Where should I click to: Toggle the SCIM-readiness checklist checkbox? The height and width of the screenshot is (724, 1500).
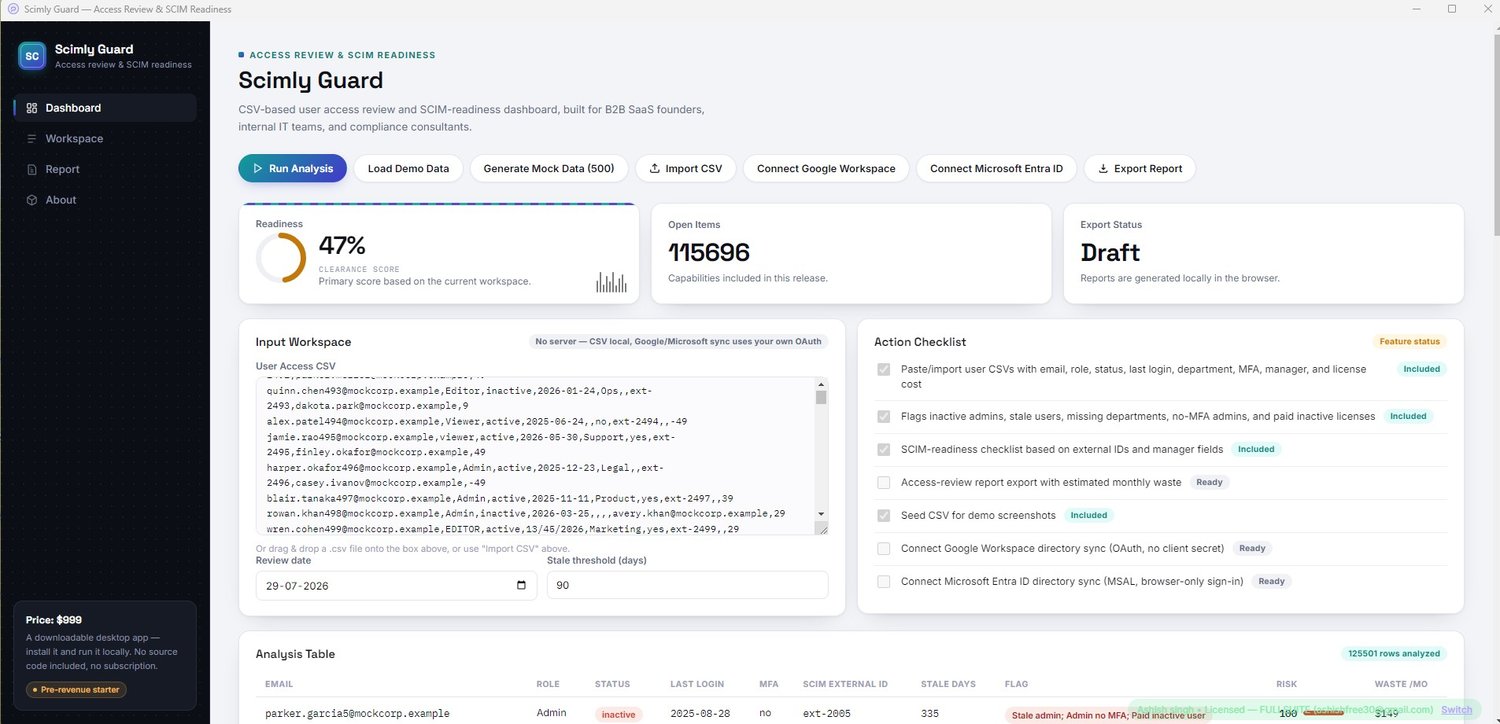884,449
